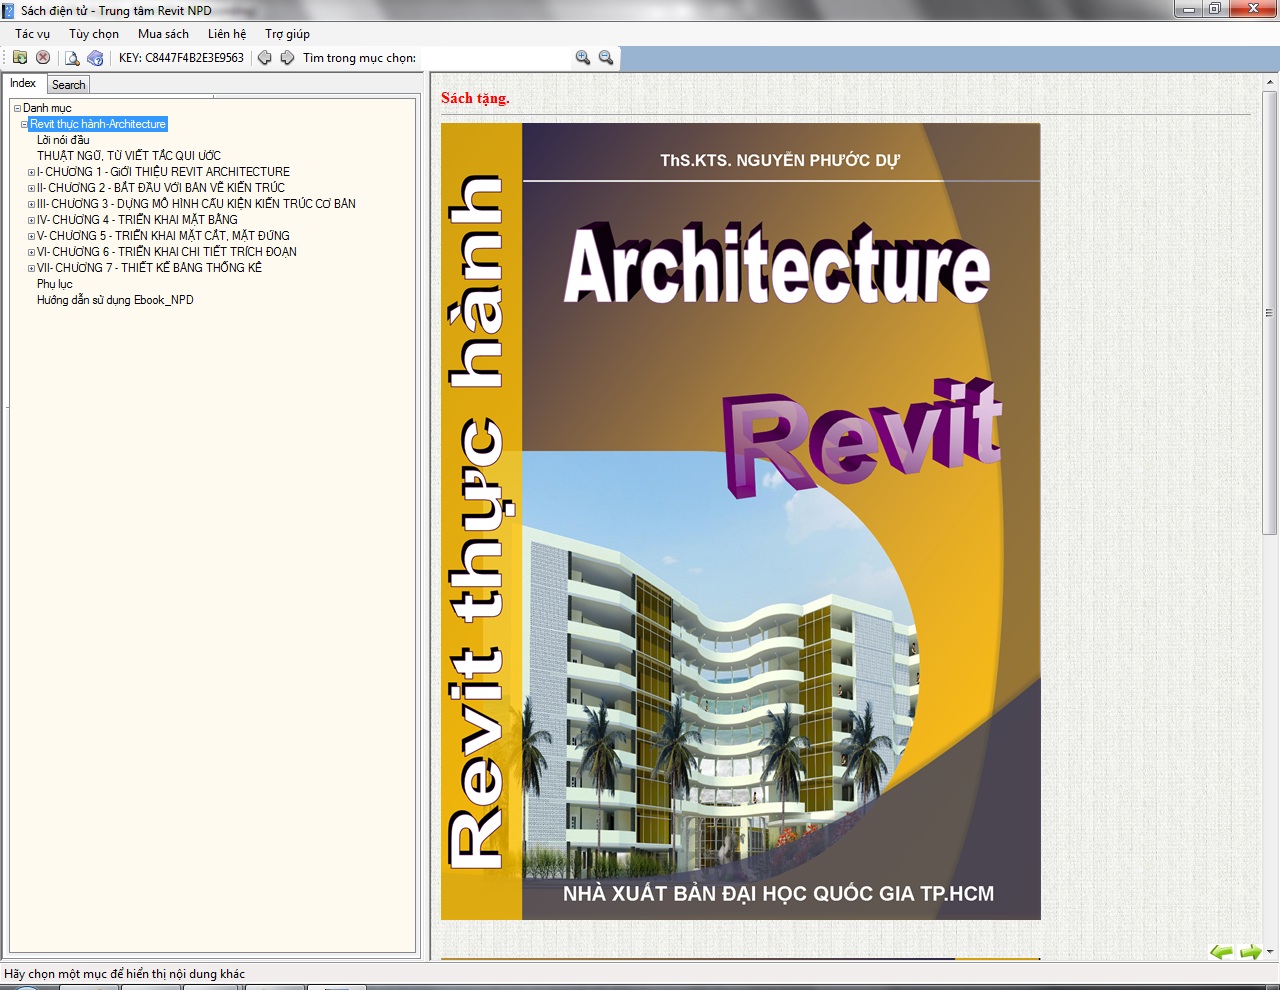Click the scrollbar down arrow in content pane
1280x990 pixels.
[1270, 952]
